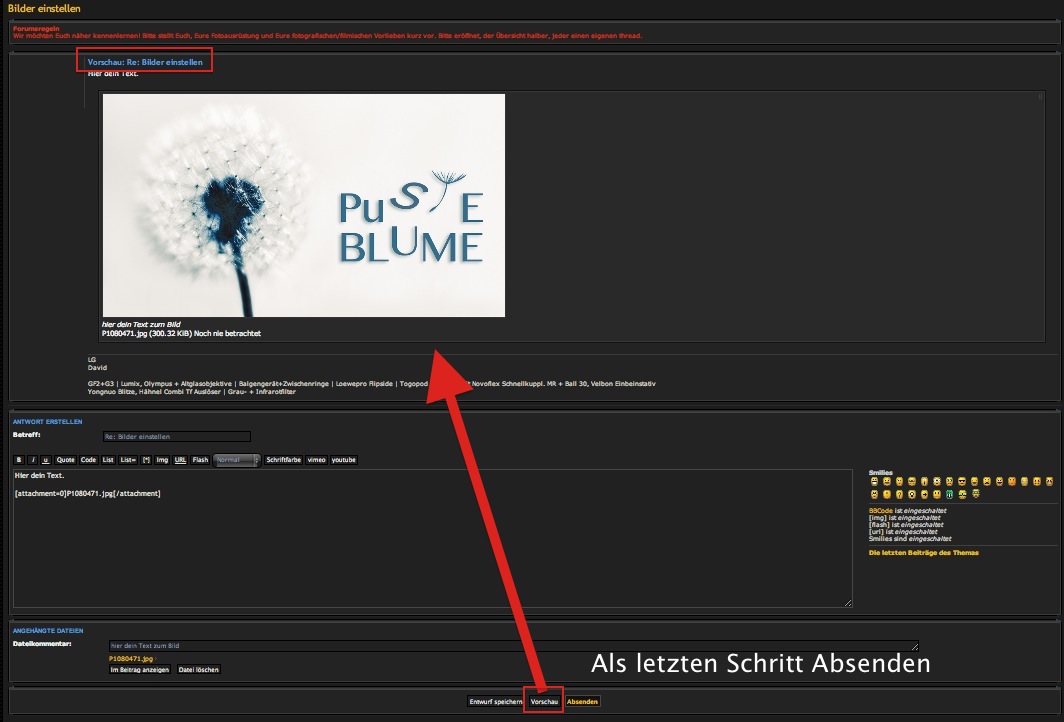This screenshot has width=1064, height=722.
Task: Insert List BBCode tag
Action: pos(108,460)
